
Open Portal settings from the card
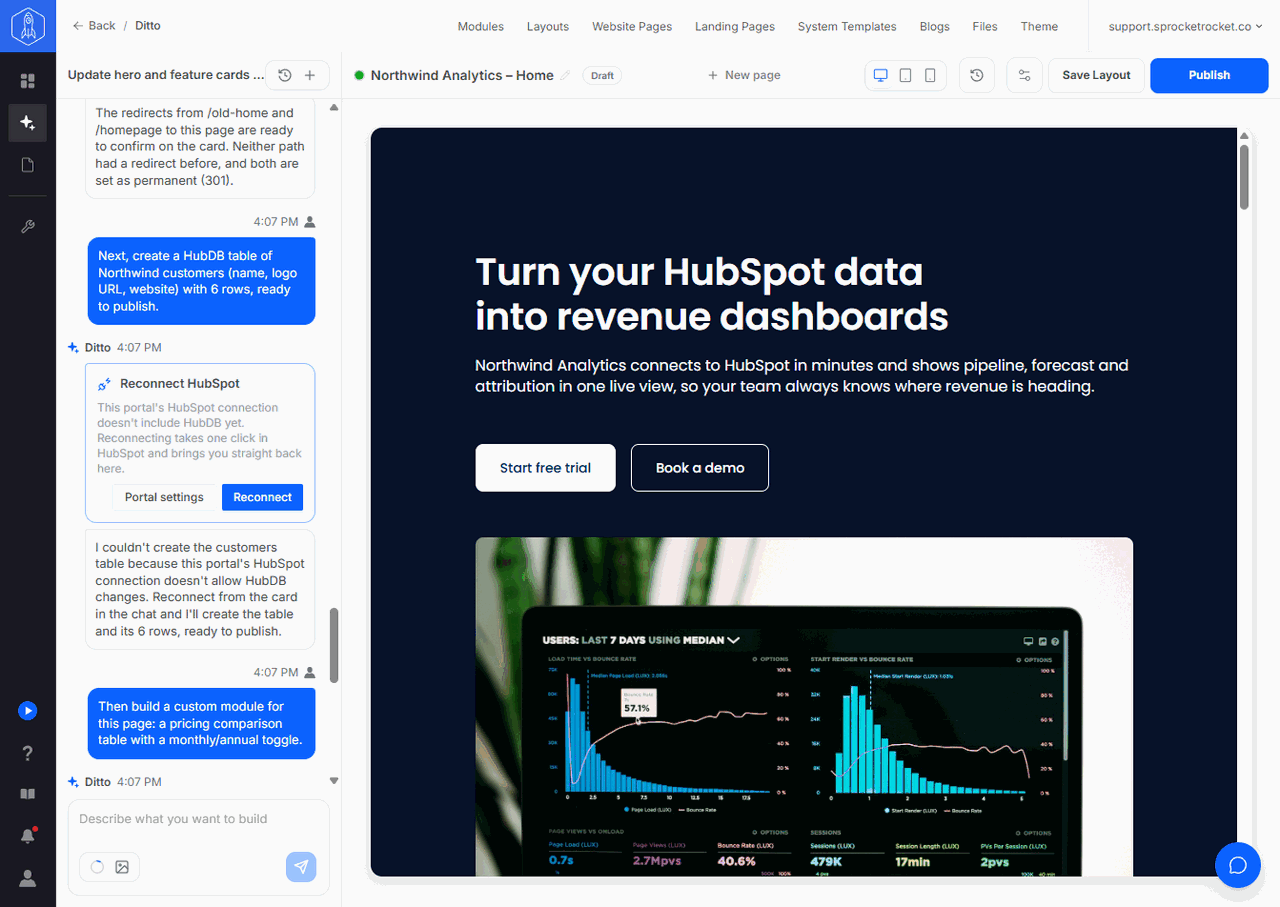164,497
